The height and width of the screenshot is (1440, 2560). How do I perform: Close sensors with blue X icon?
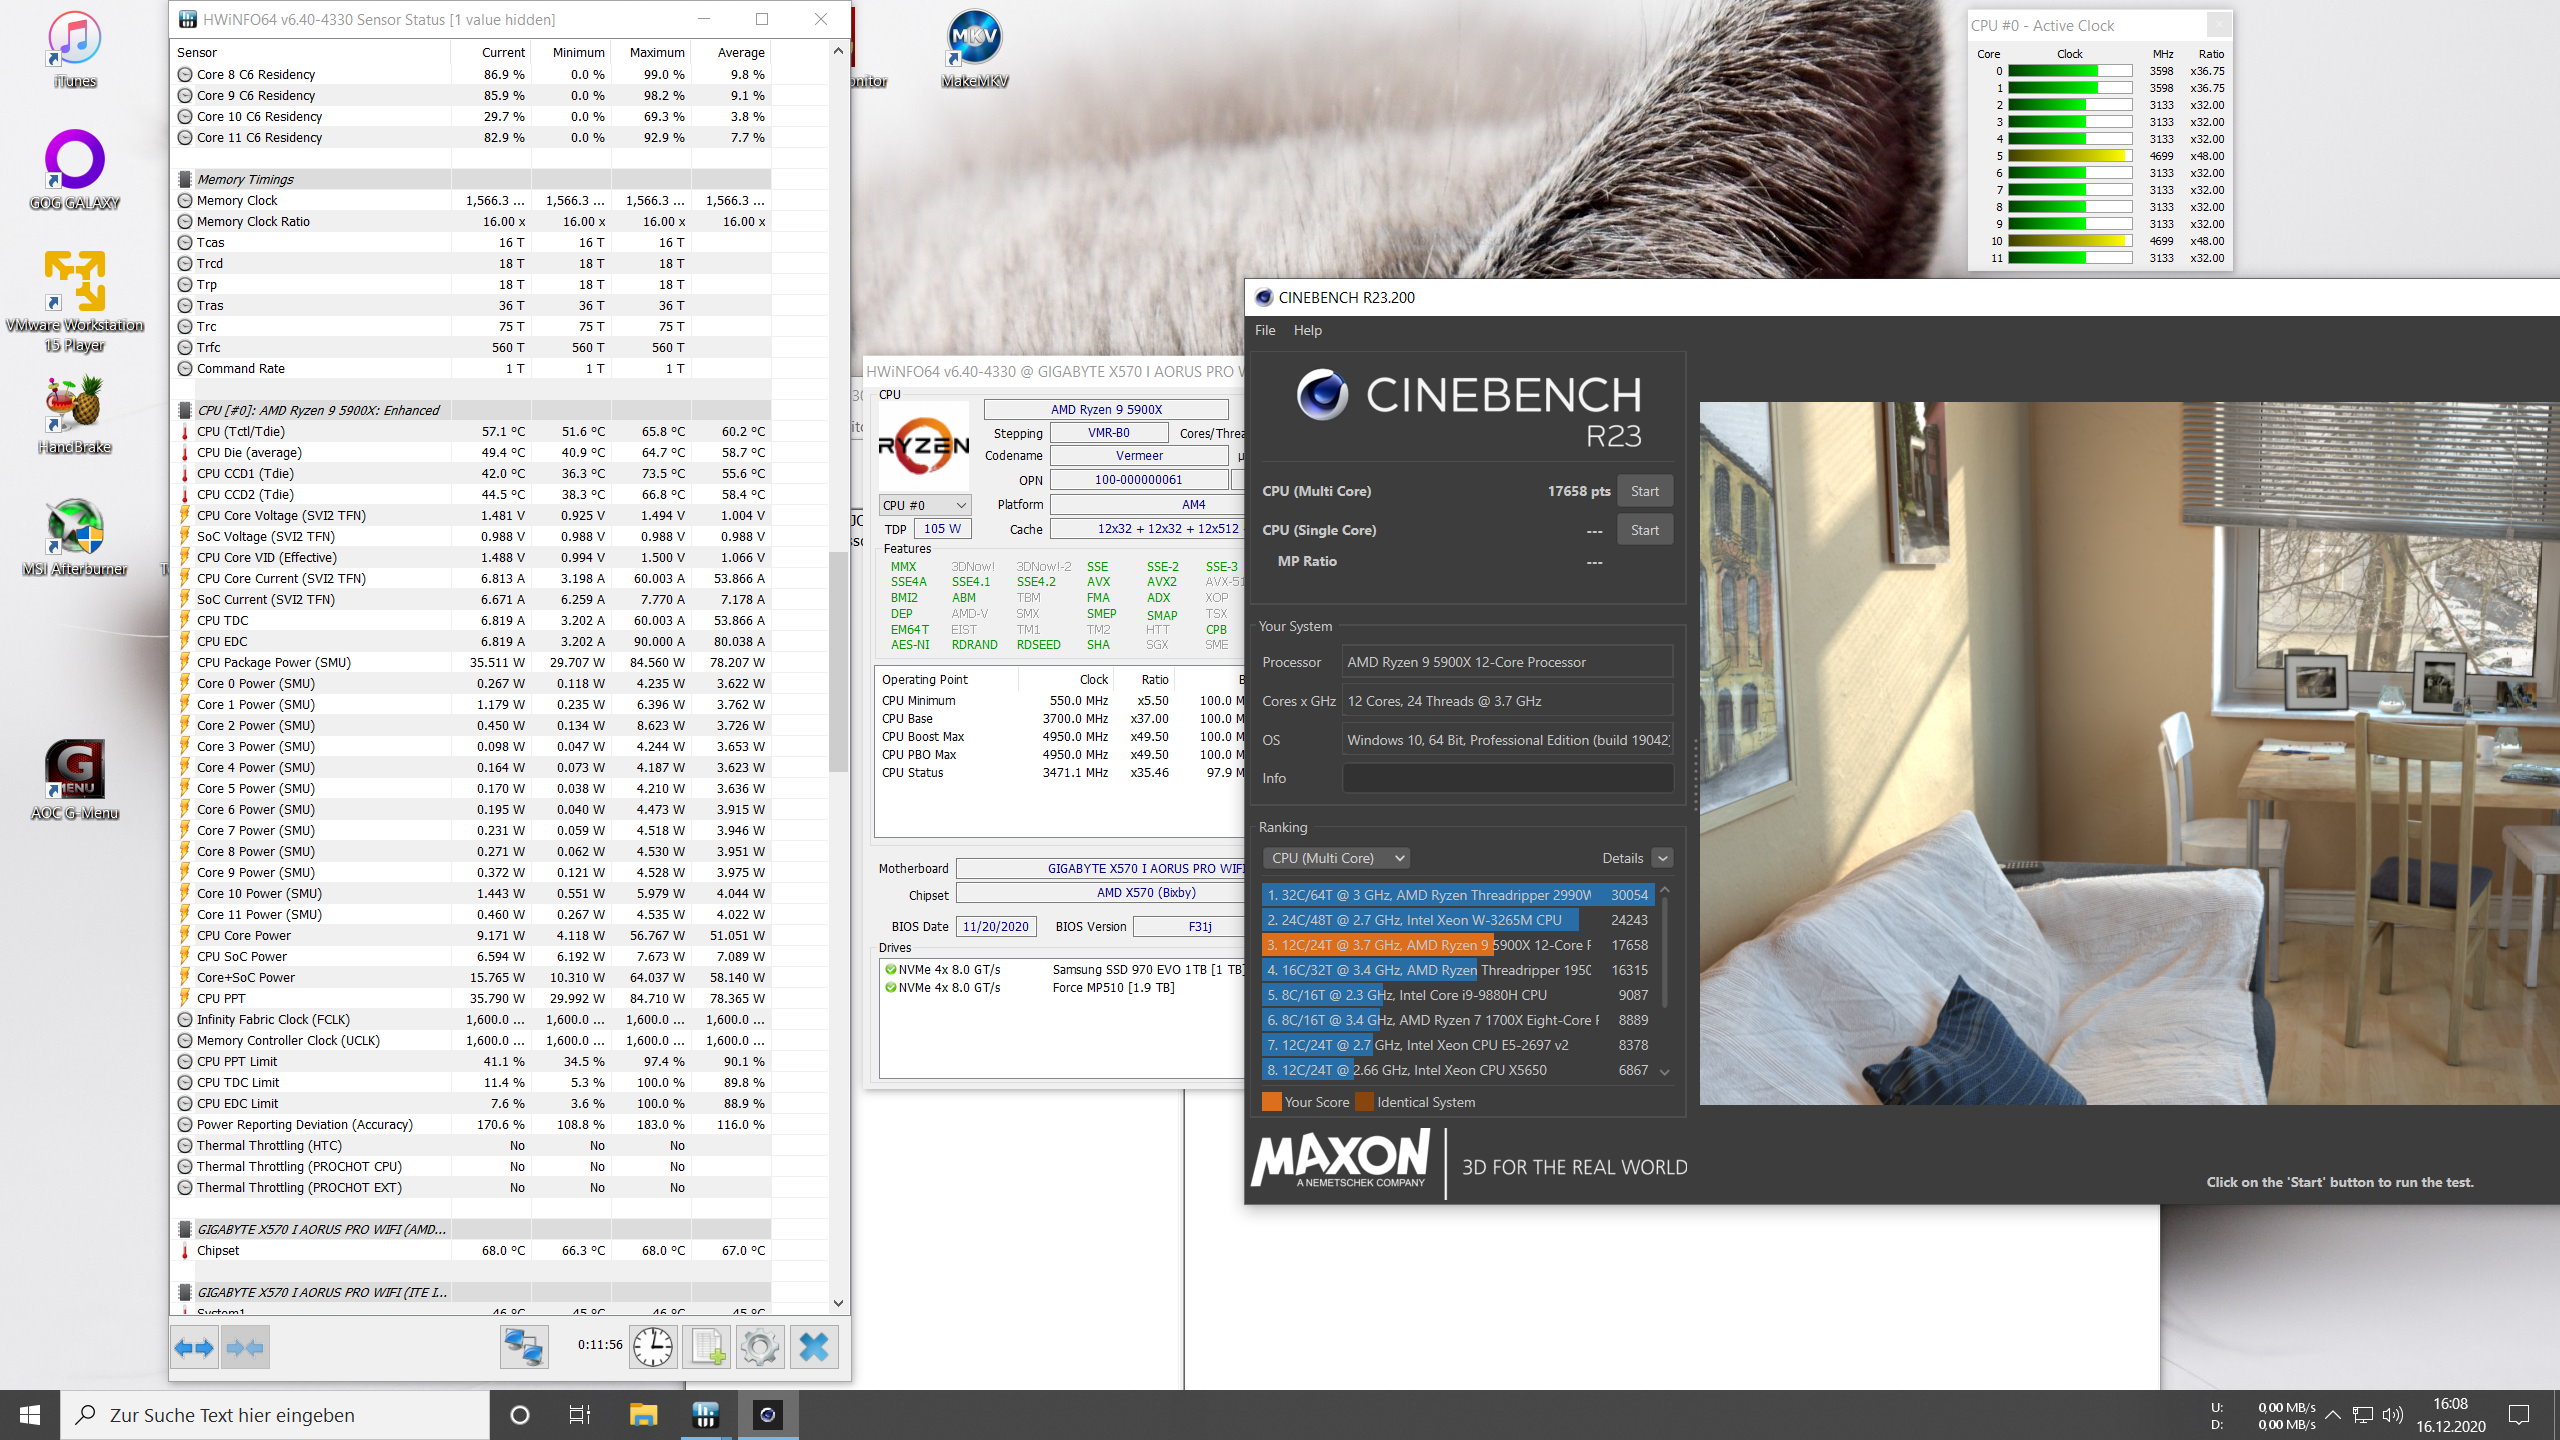(x=814, y=1347)
